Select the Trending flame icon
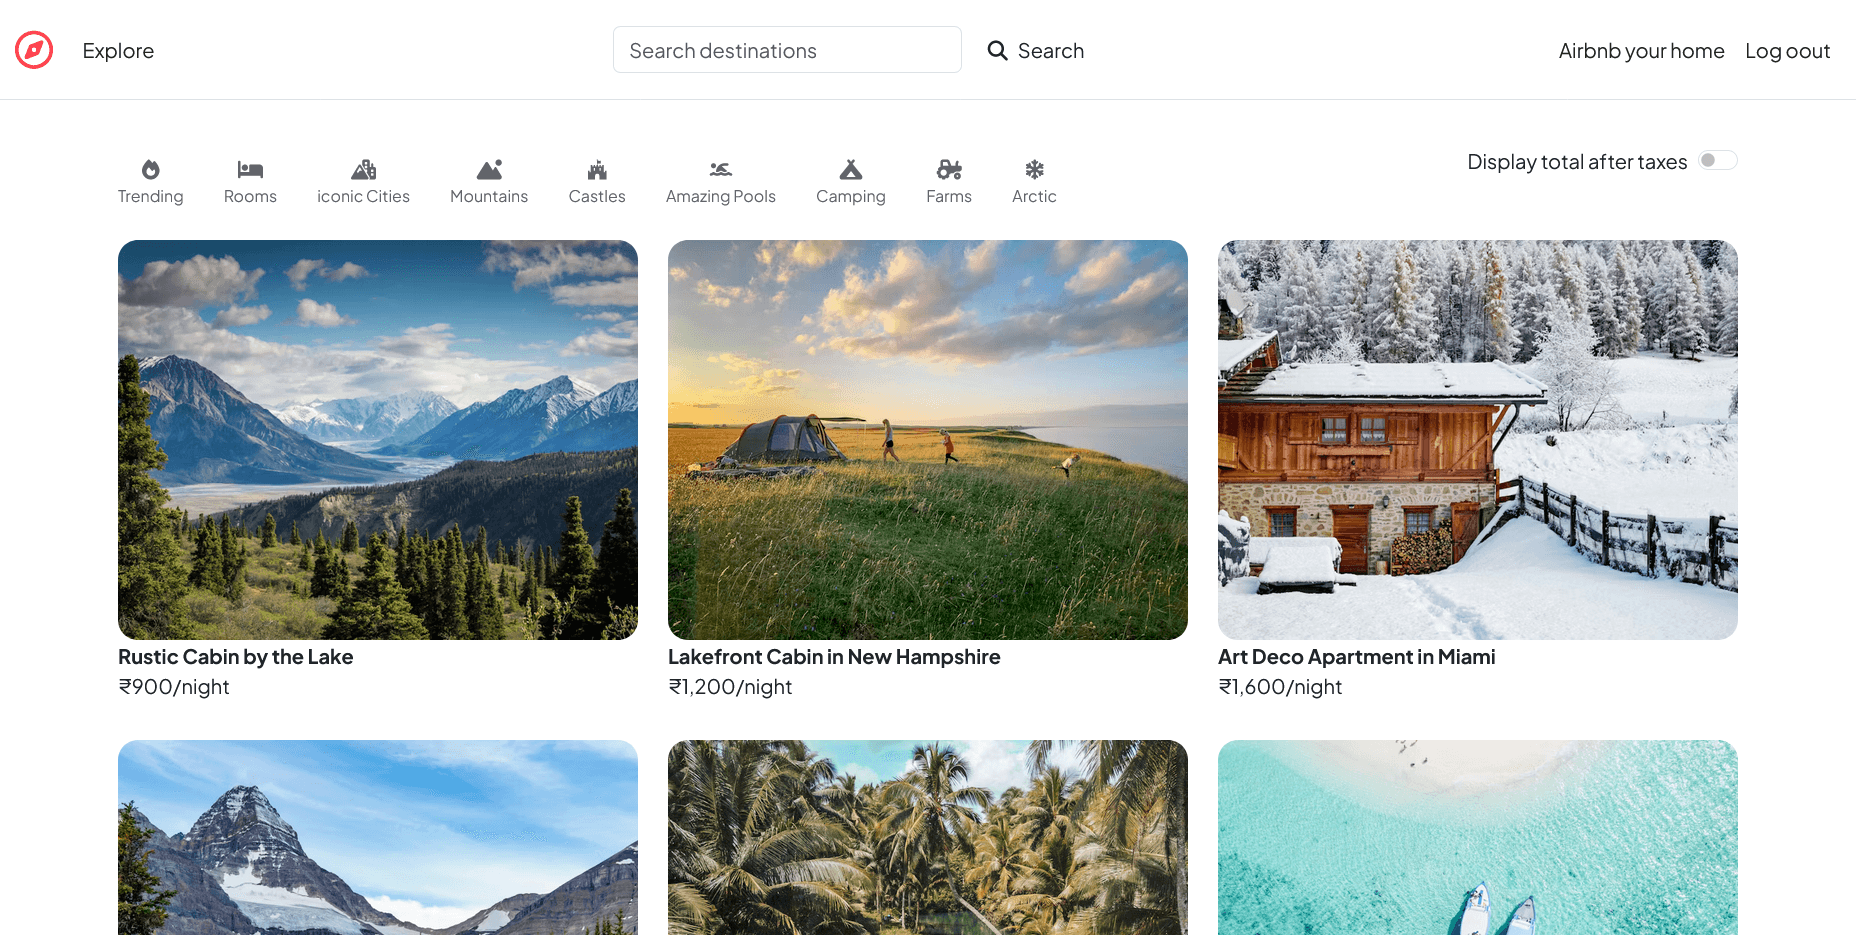Image resolution: width=1856 pixels, height=935 pixels. 150,169
